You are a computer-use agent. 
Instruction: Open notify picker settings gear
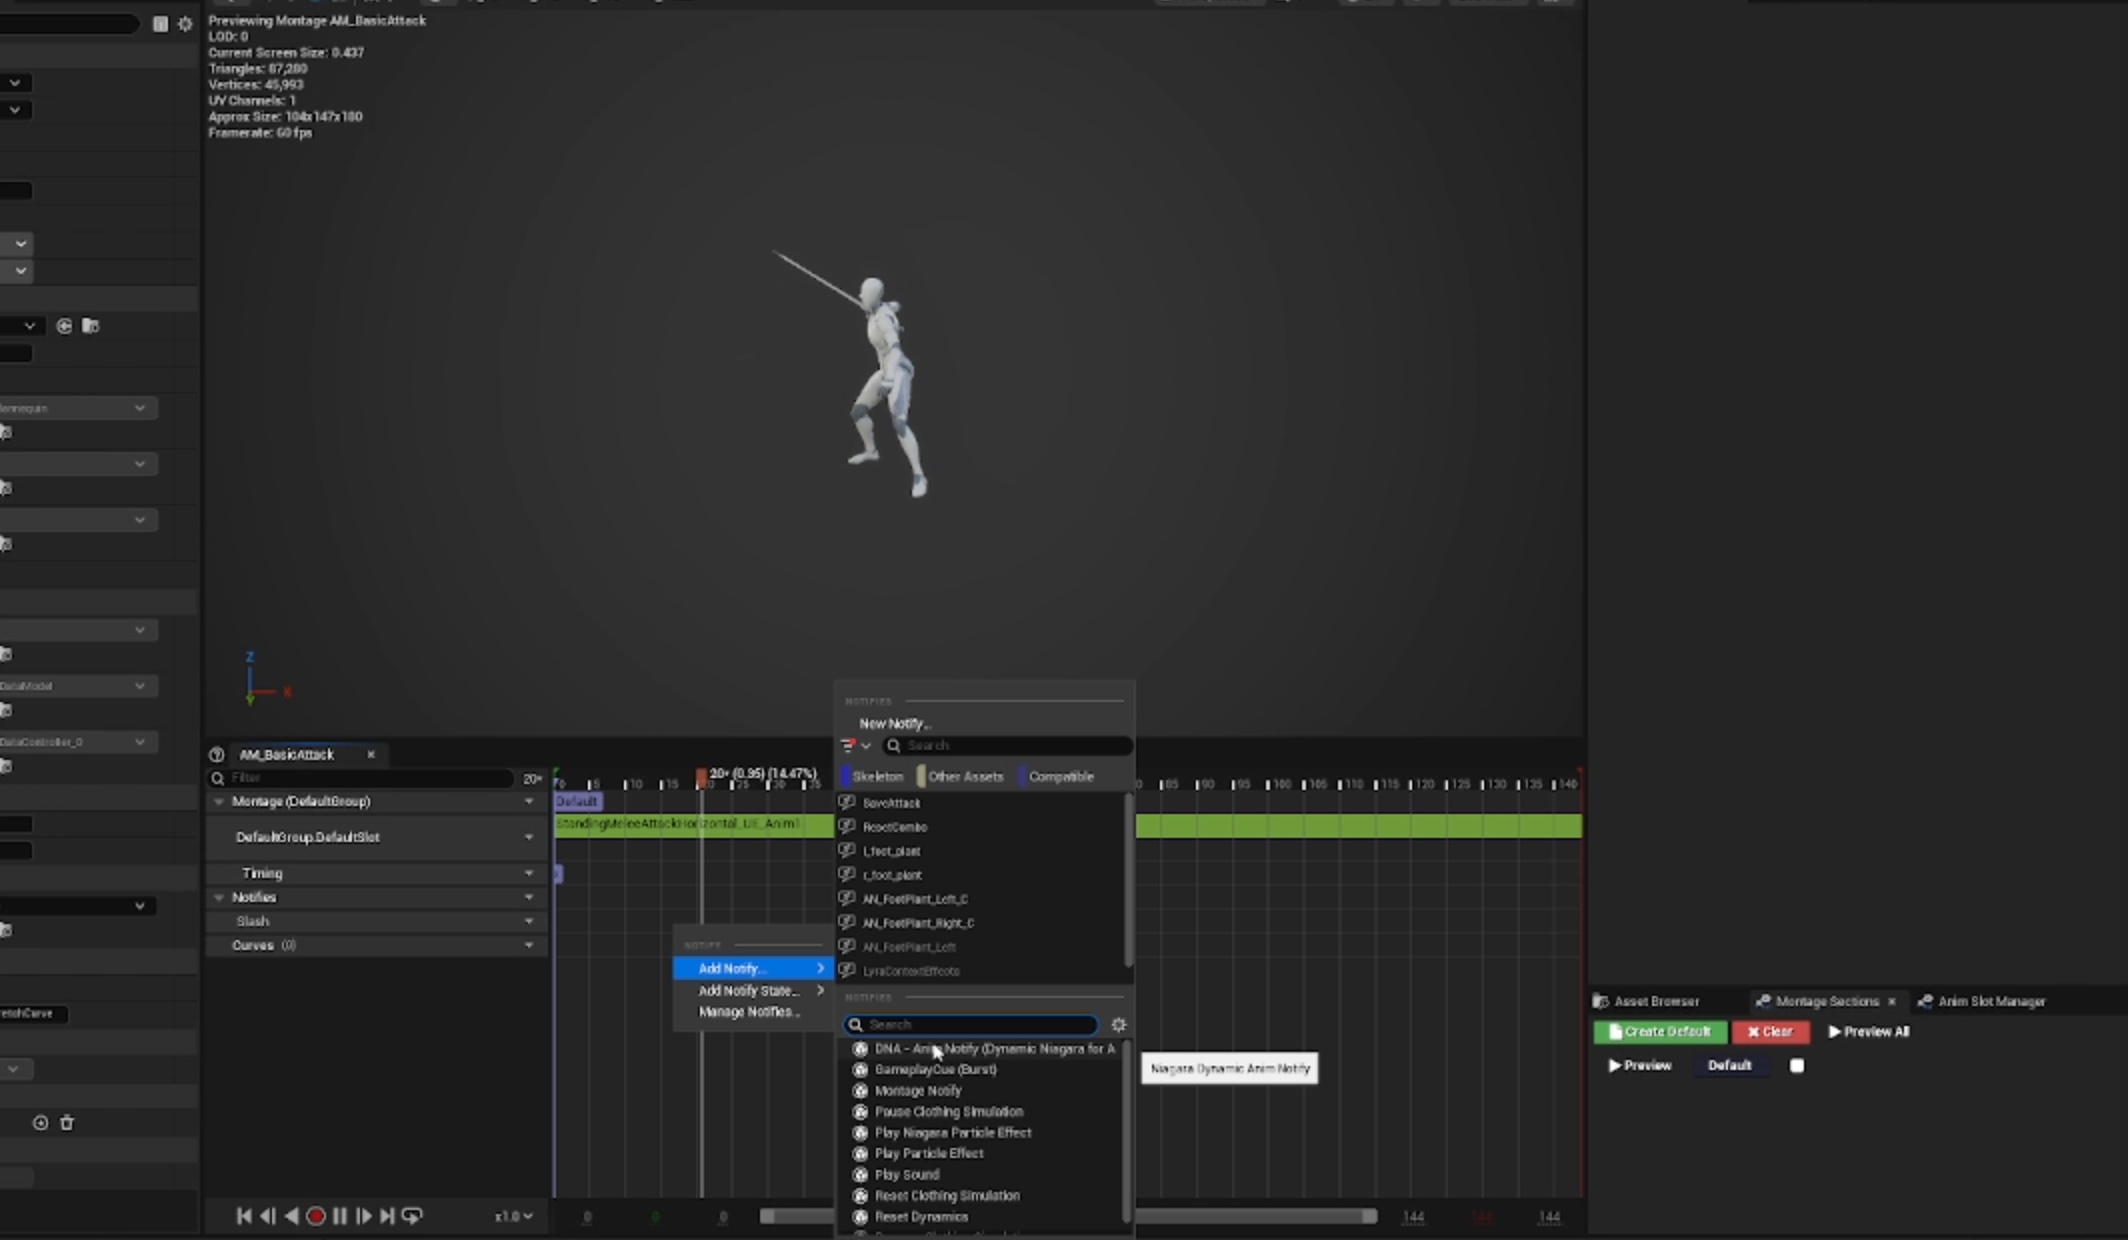click(1118, 1024)
